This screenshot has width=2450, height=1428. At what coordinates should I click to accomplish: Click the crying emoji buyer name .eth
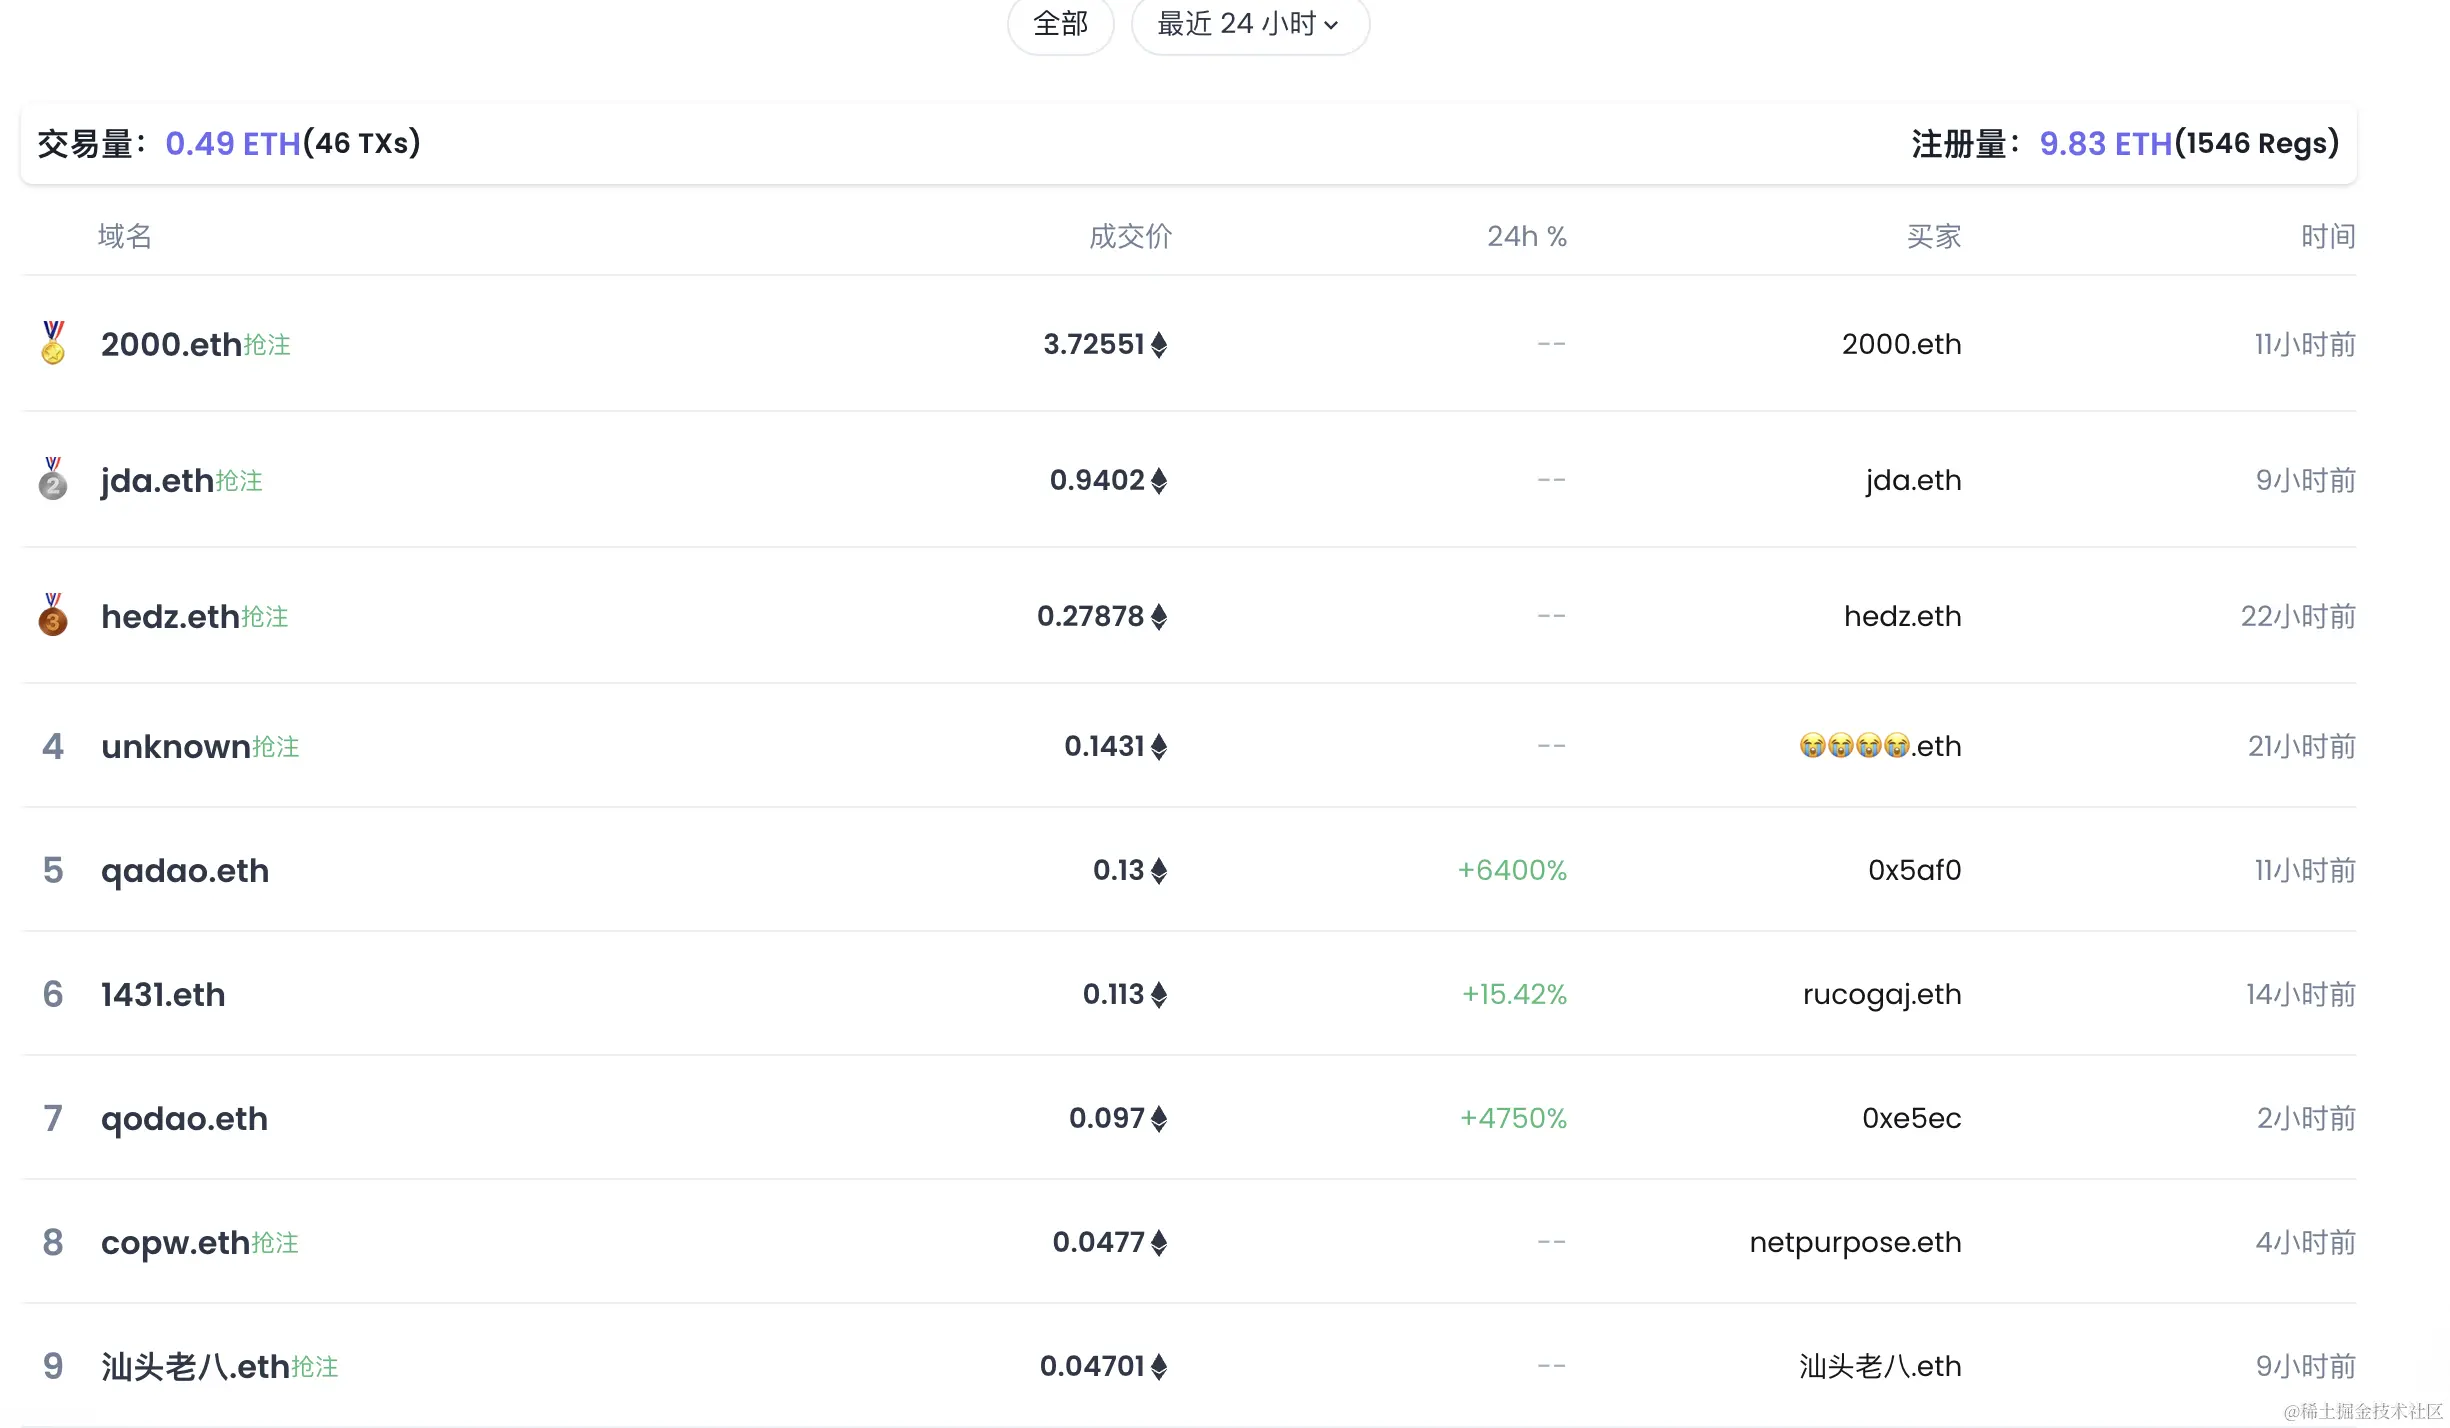(1880, 746)
